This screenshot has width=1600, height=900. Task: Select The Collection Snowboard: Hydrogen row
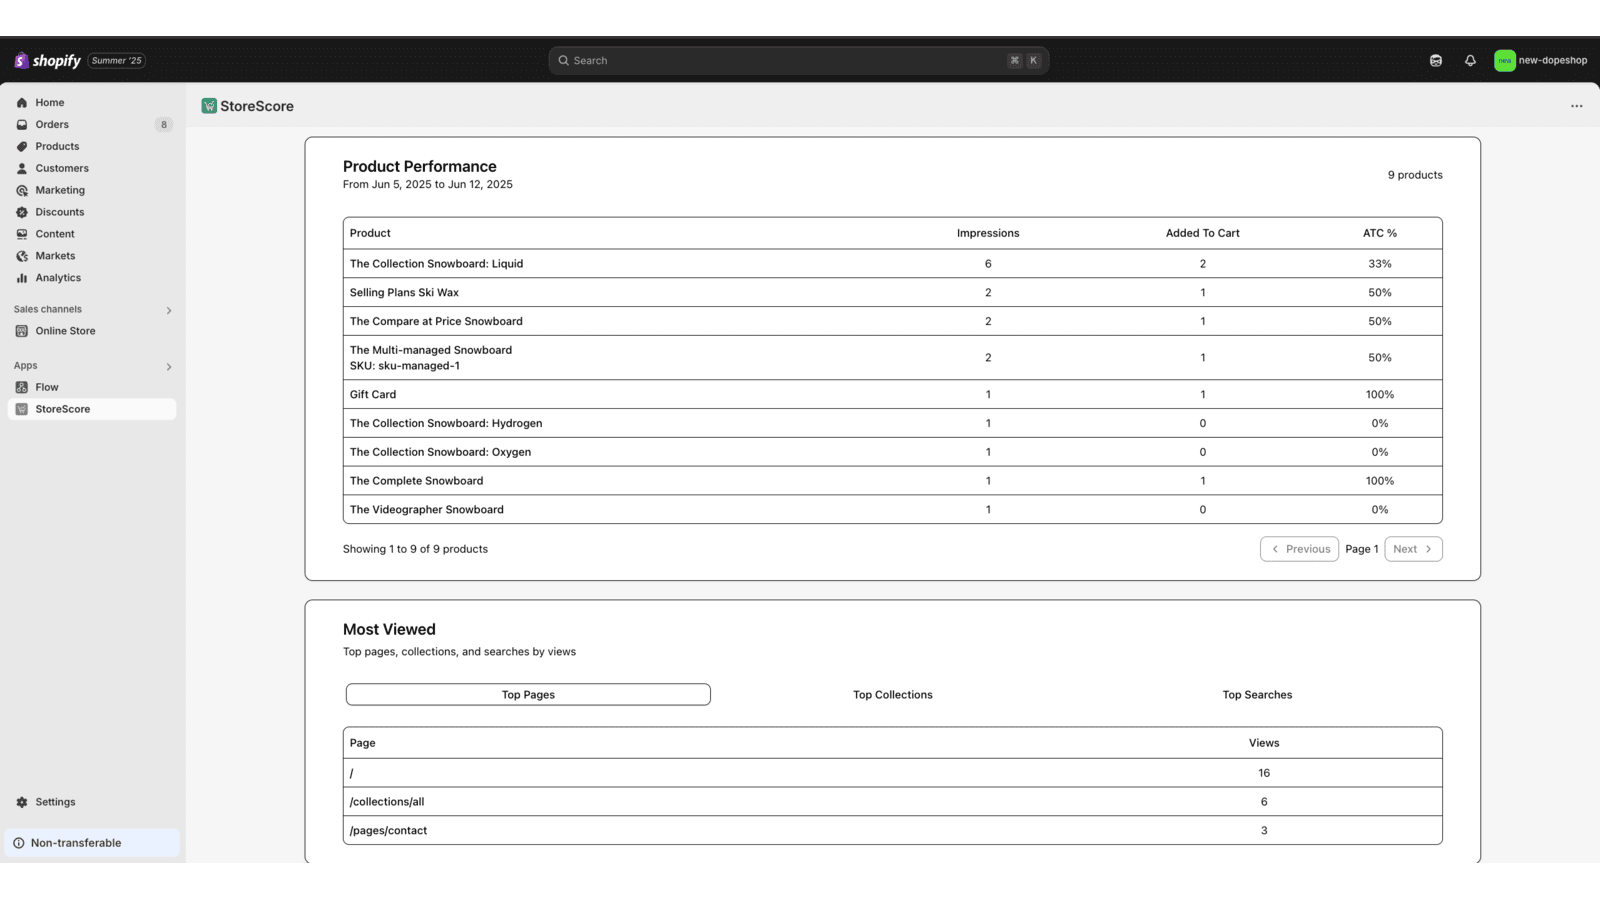pyautogui.click(x=893, y=423)
